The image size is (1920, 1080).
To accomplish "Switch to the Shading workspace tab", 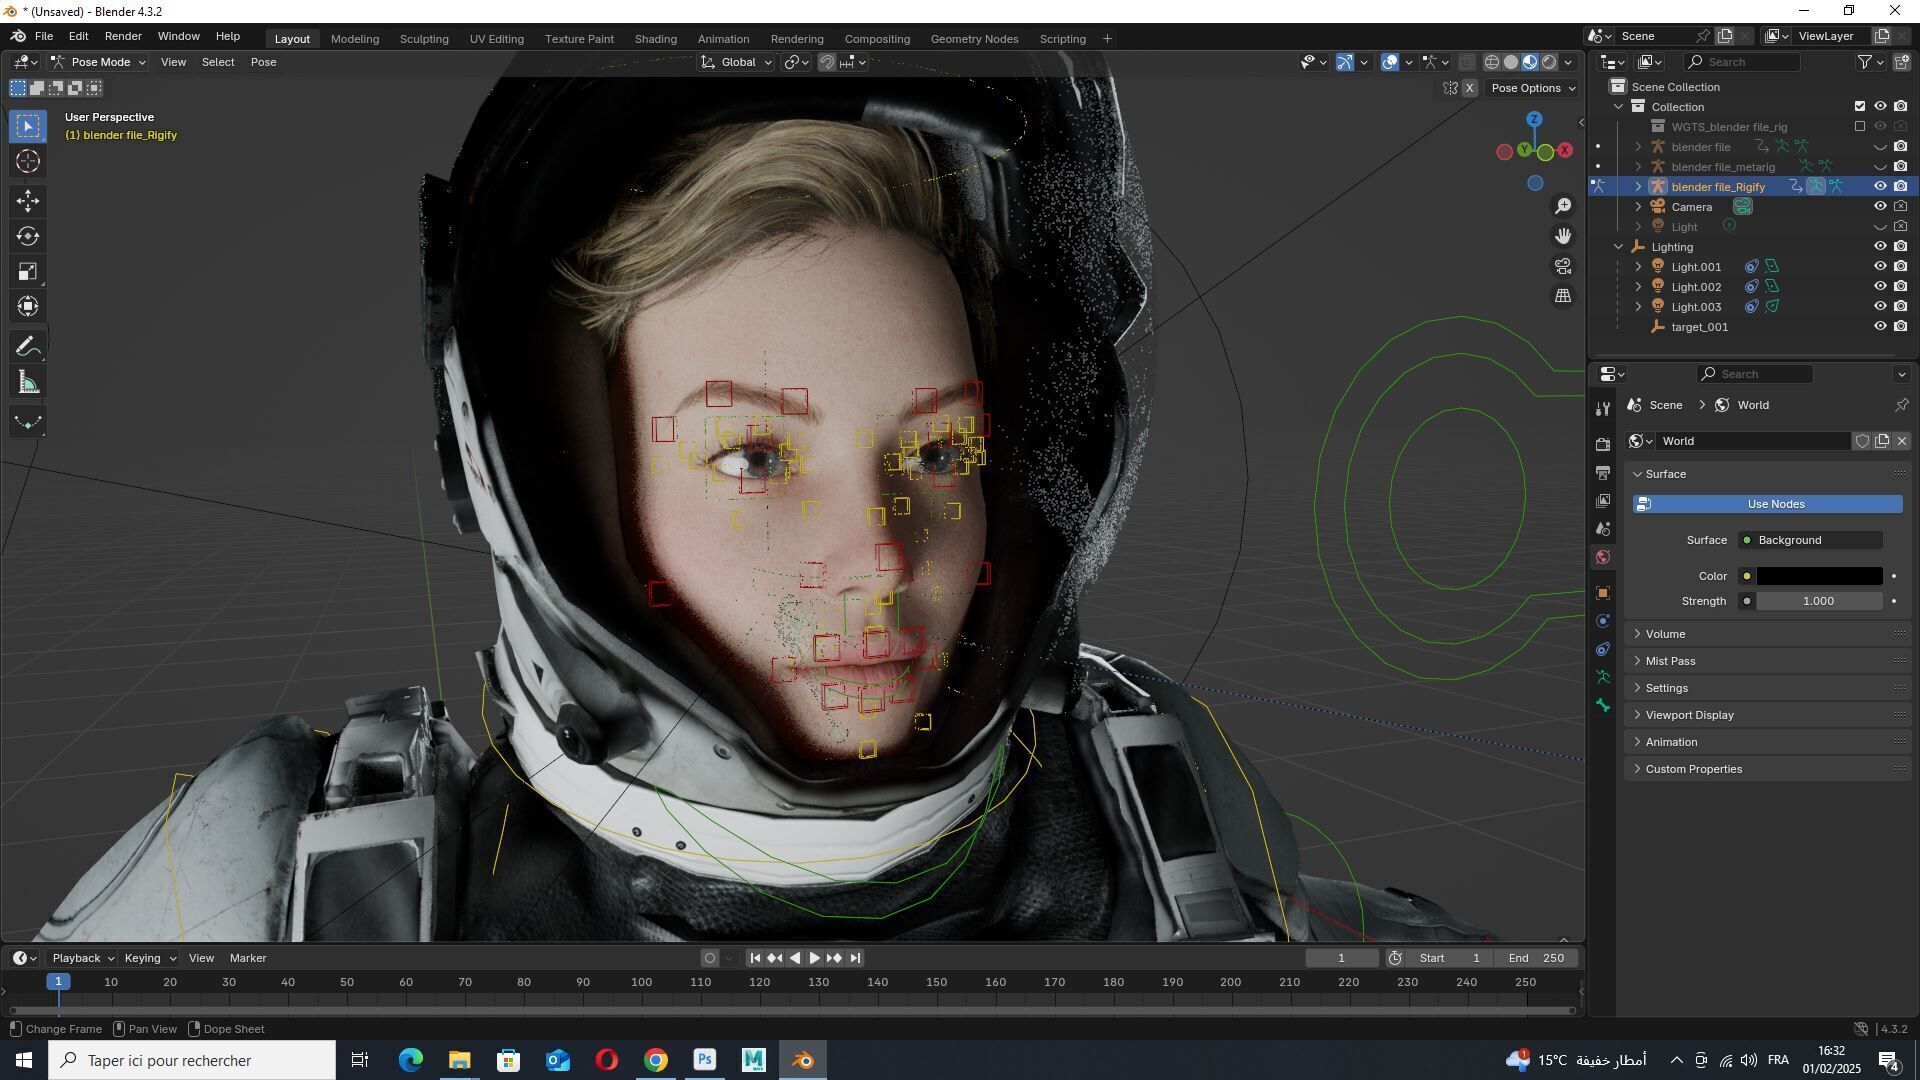I will coord(656,39).
